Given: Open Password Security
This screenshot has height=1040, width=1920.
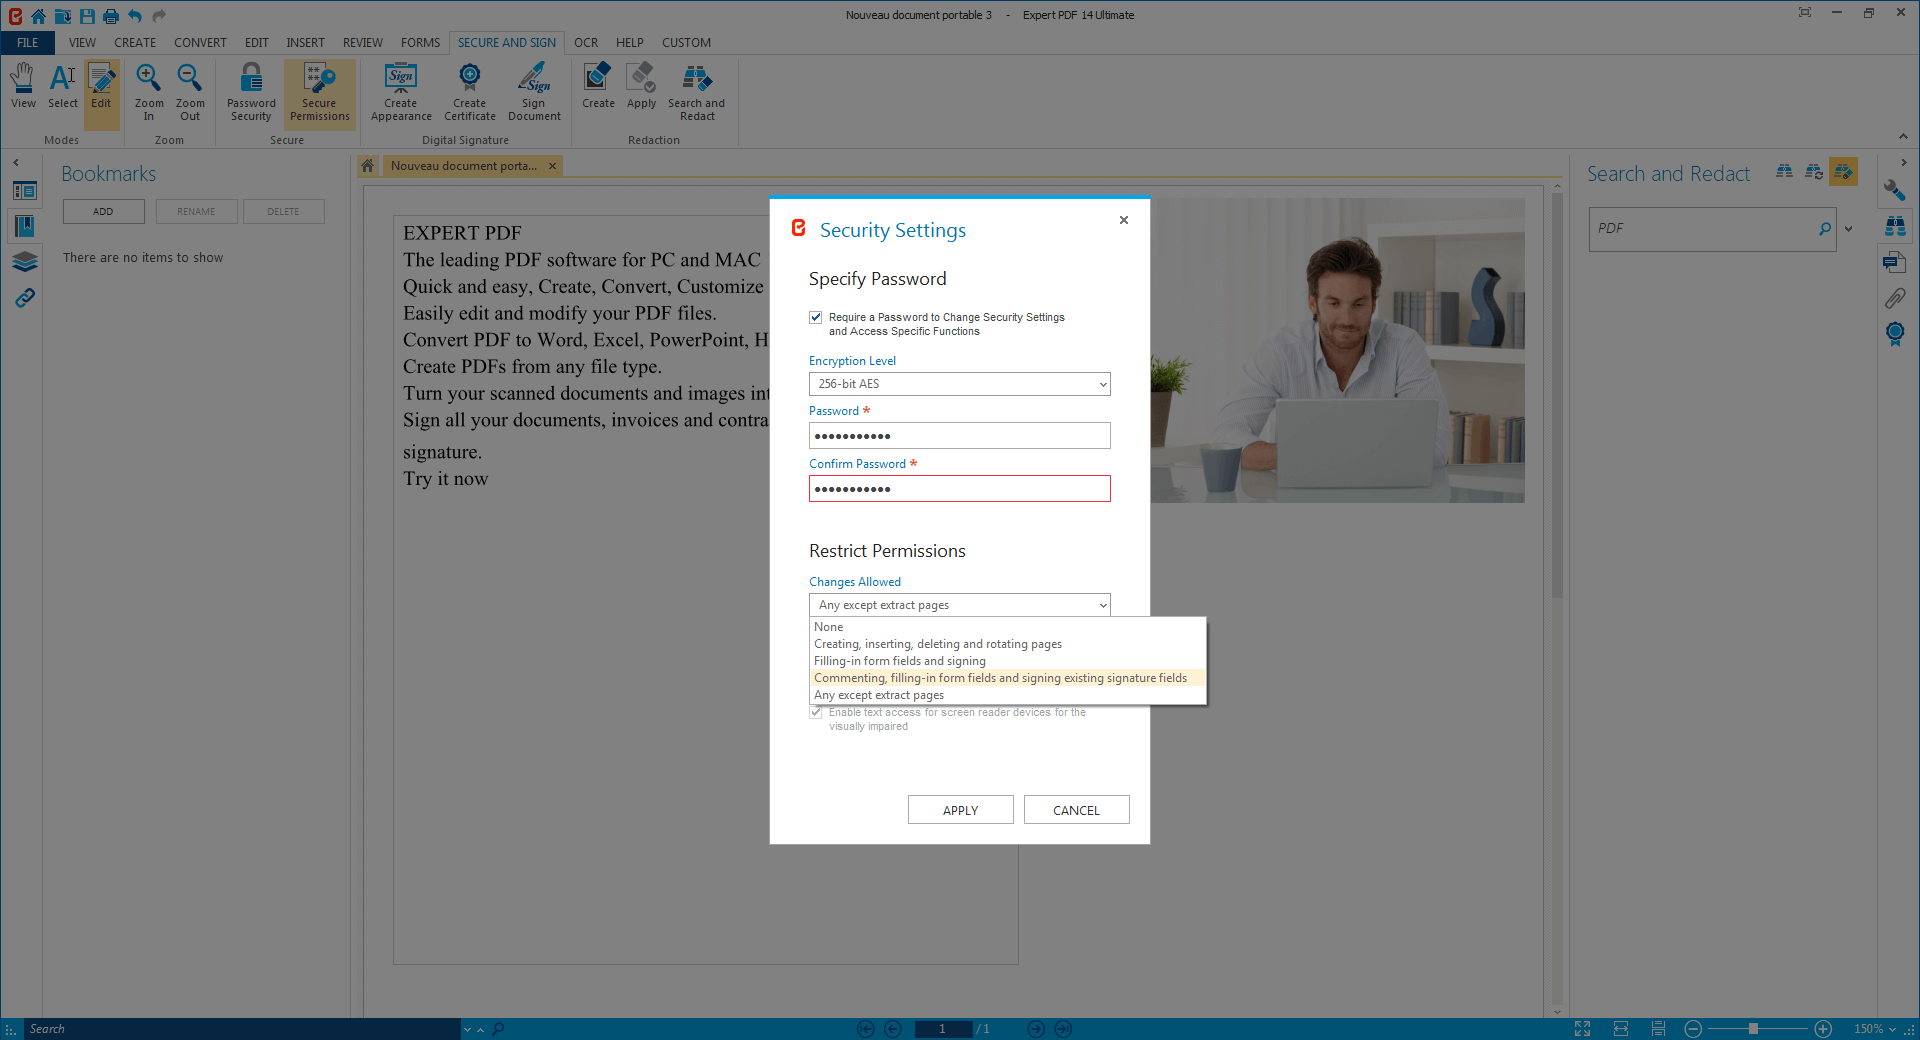Looking at the screenshot, I should pyautogui.click(x=251, y=92).
